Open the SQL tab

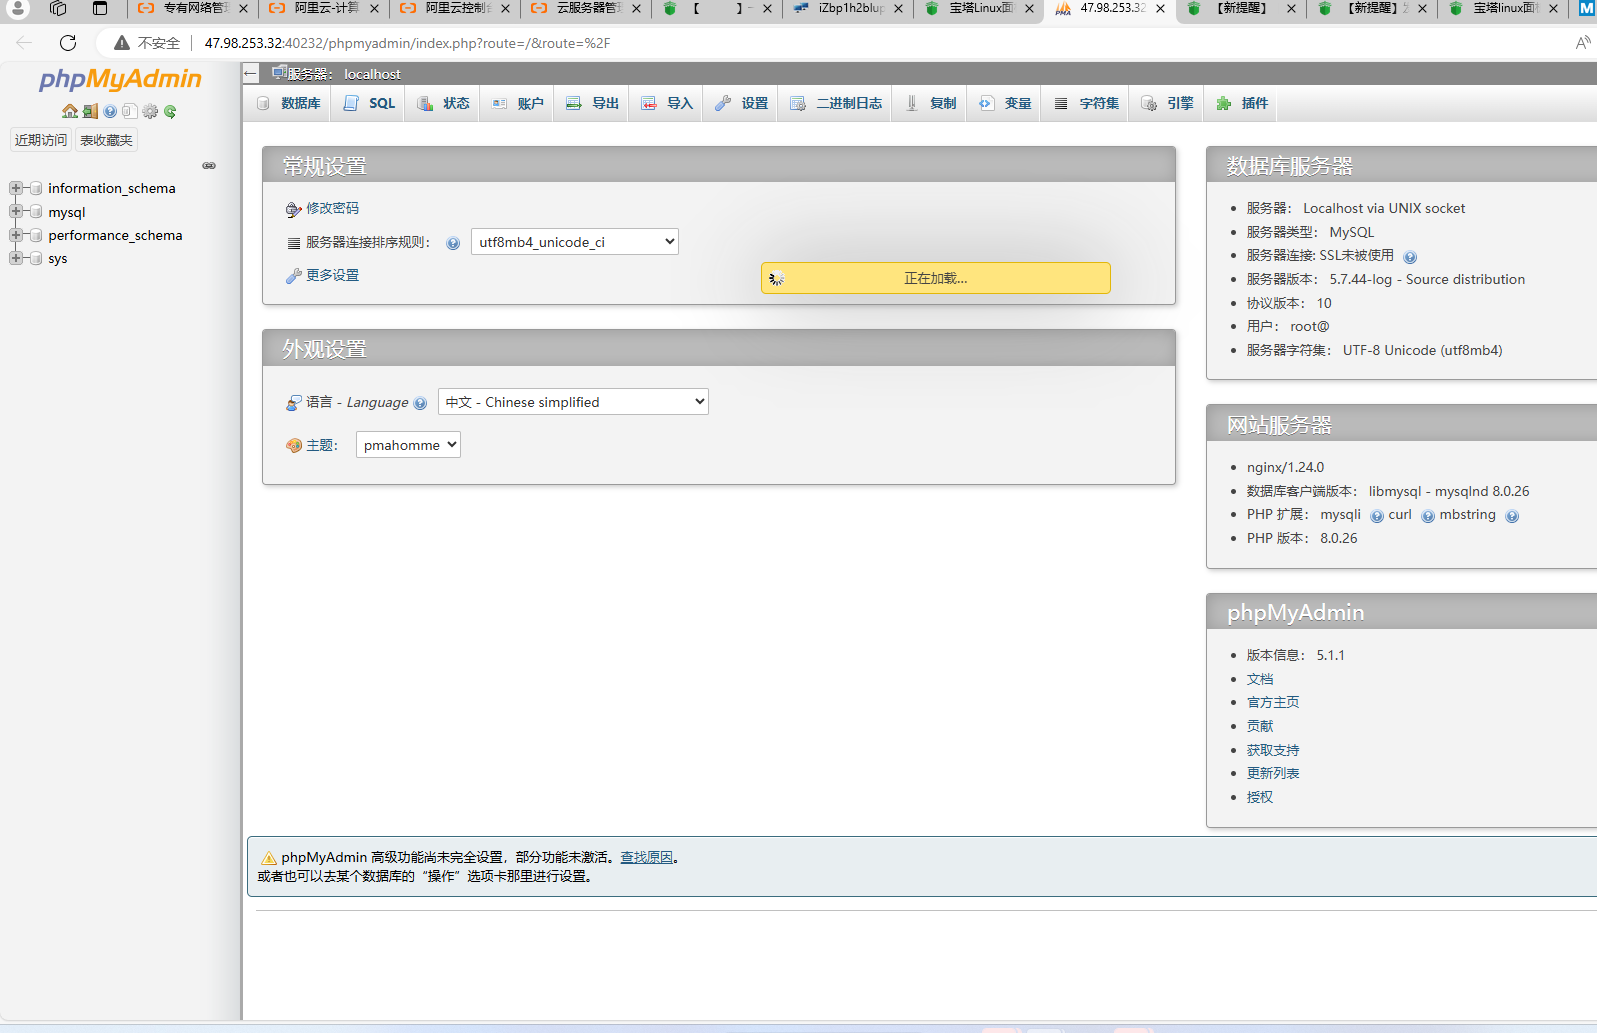(369, 103)
